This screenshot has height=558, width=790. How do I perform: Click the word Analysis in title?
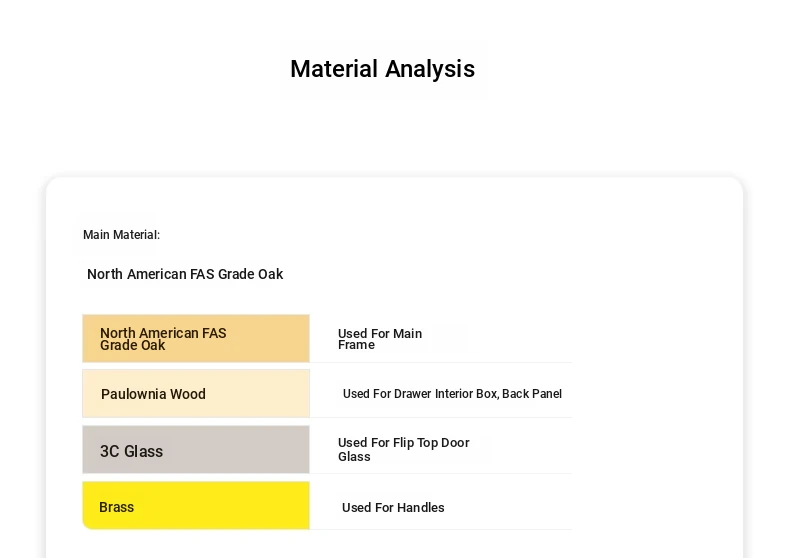click(430, 69)
